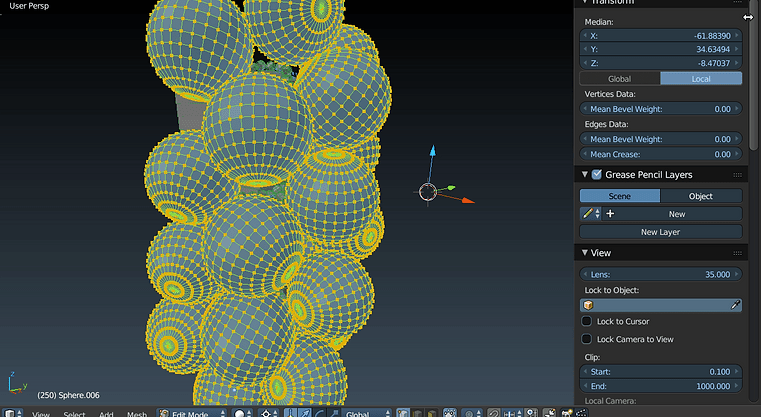The width and height of the screenshot is (761, 417).
Task: Collapse the Grease Pencil Layers panel
Action: 584,174
